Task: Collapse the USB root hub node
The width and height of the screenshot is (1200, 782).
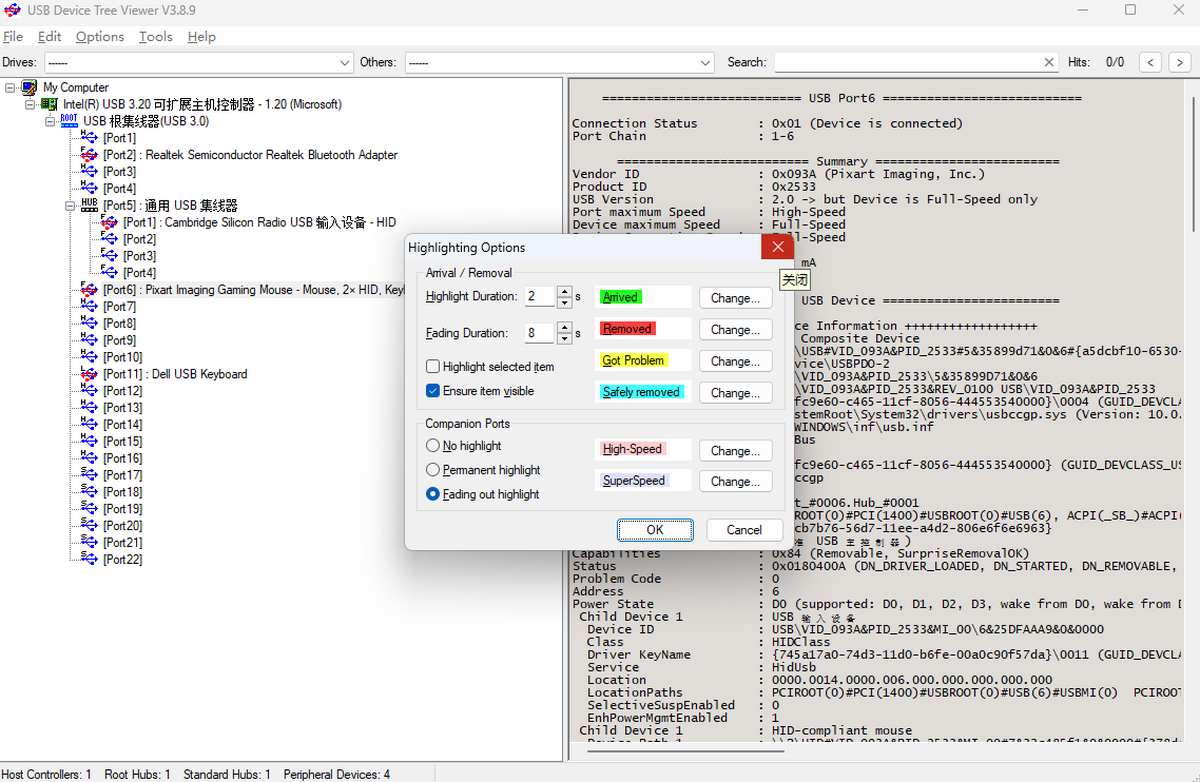Action: pos(50,121)
